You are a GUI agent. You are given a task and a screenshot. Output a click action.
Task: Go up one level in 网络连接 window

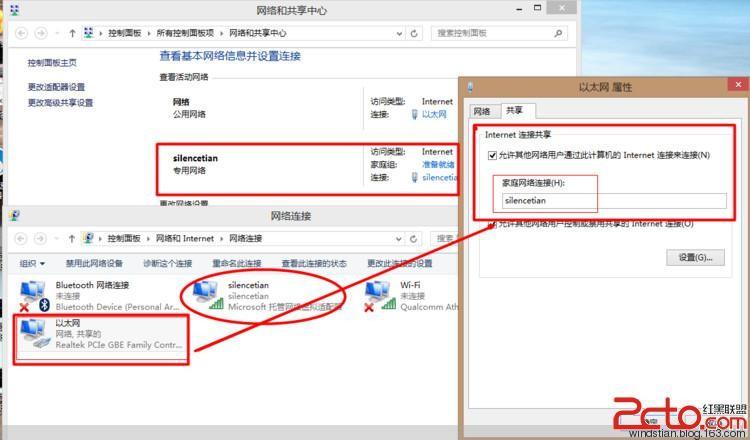[71, 238]
